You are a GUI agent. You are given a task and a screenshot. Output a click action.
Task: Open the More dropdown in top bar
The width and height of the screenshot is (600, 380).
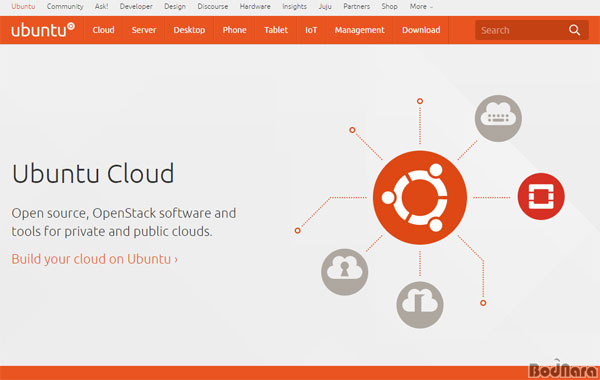pos(421,7)
